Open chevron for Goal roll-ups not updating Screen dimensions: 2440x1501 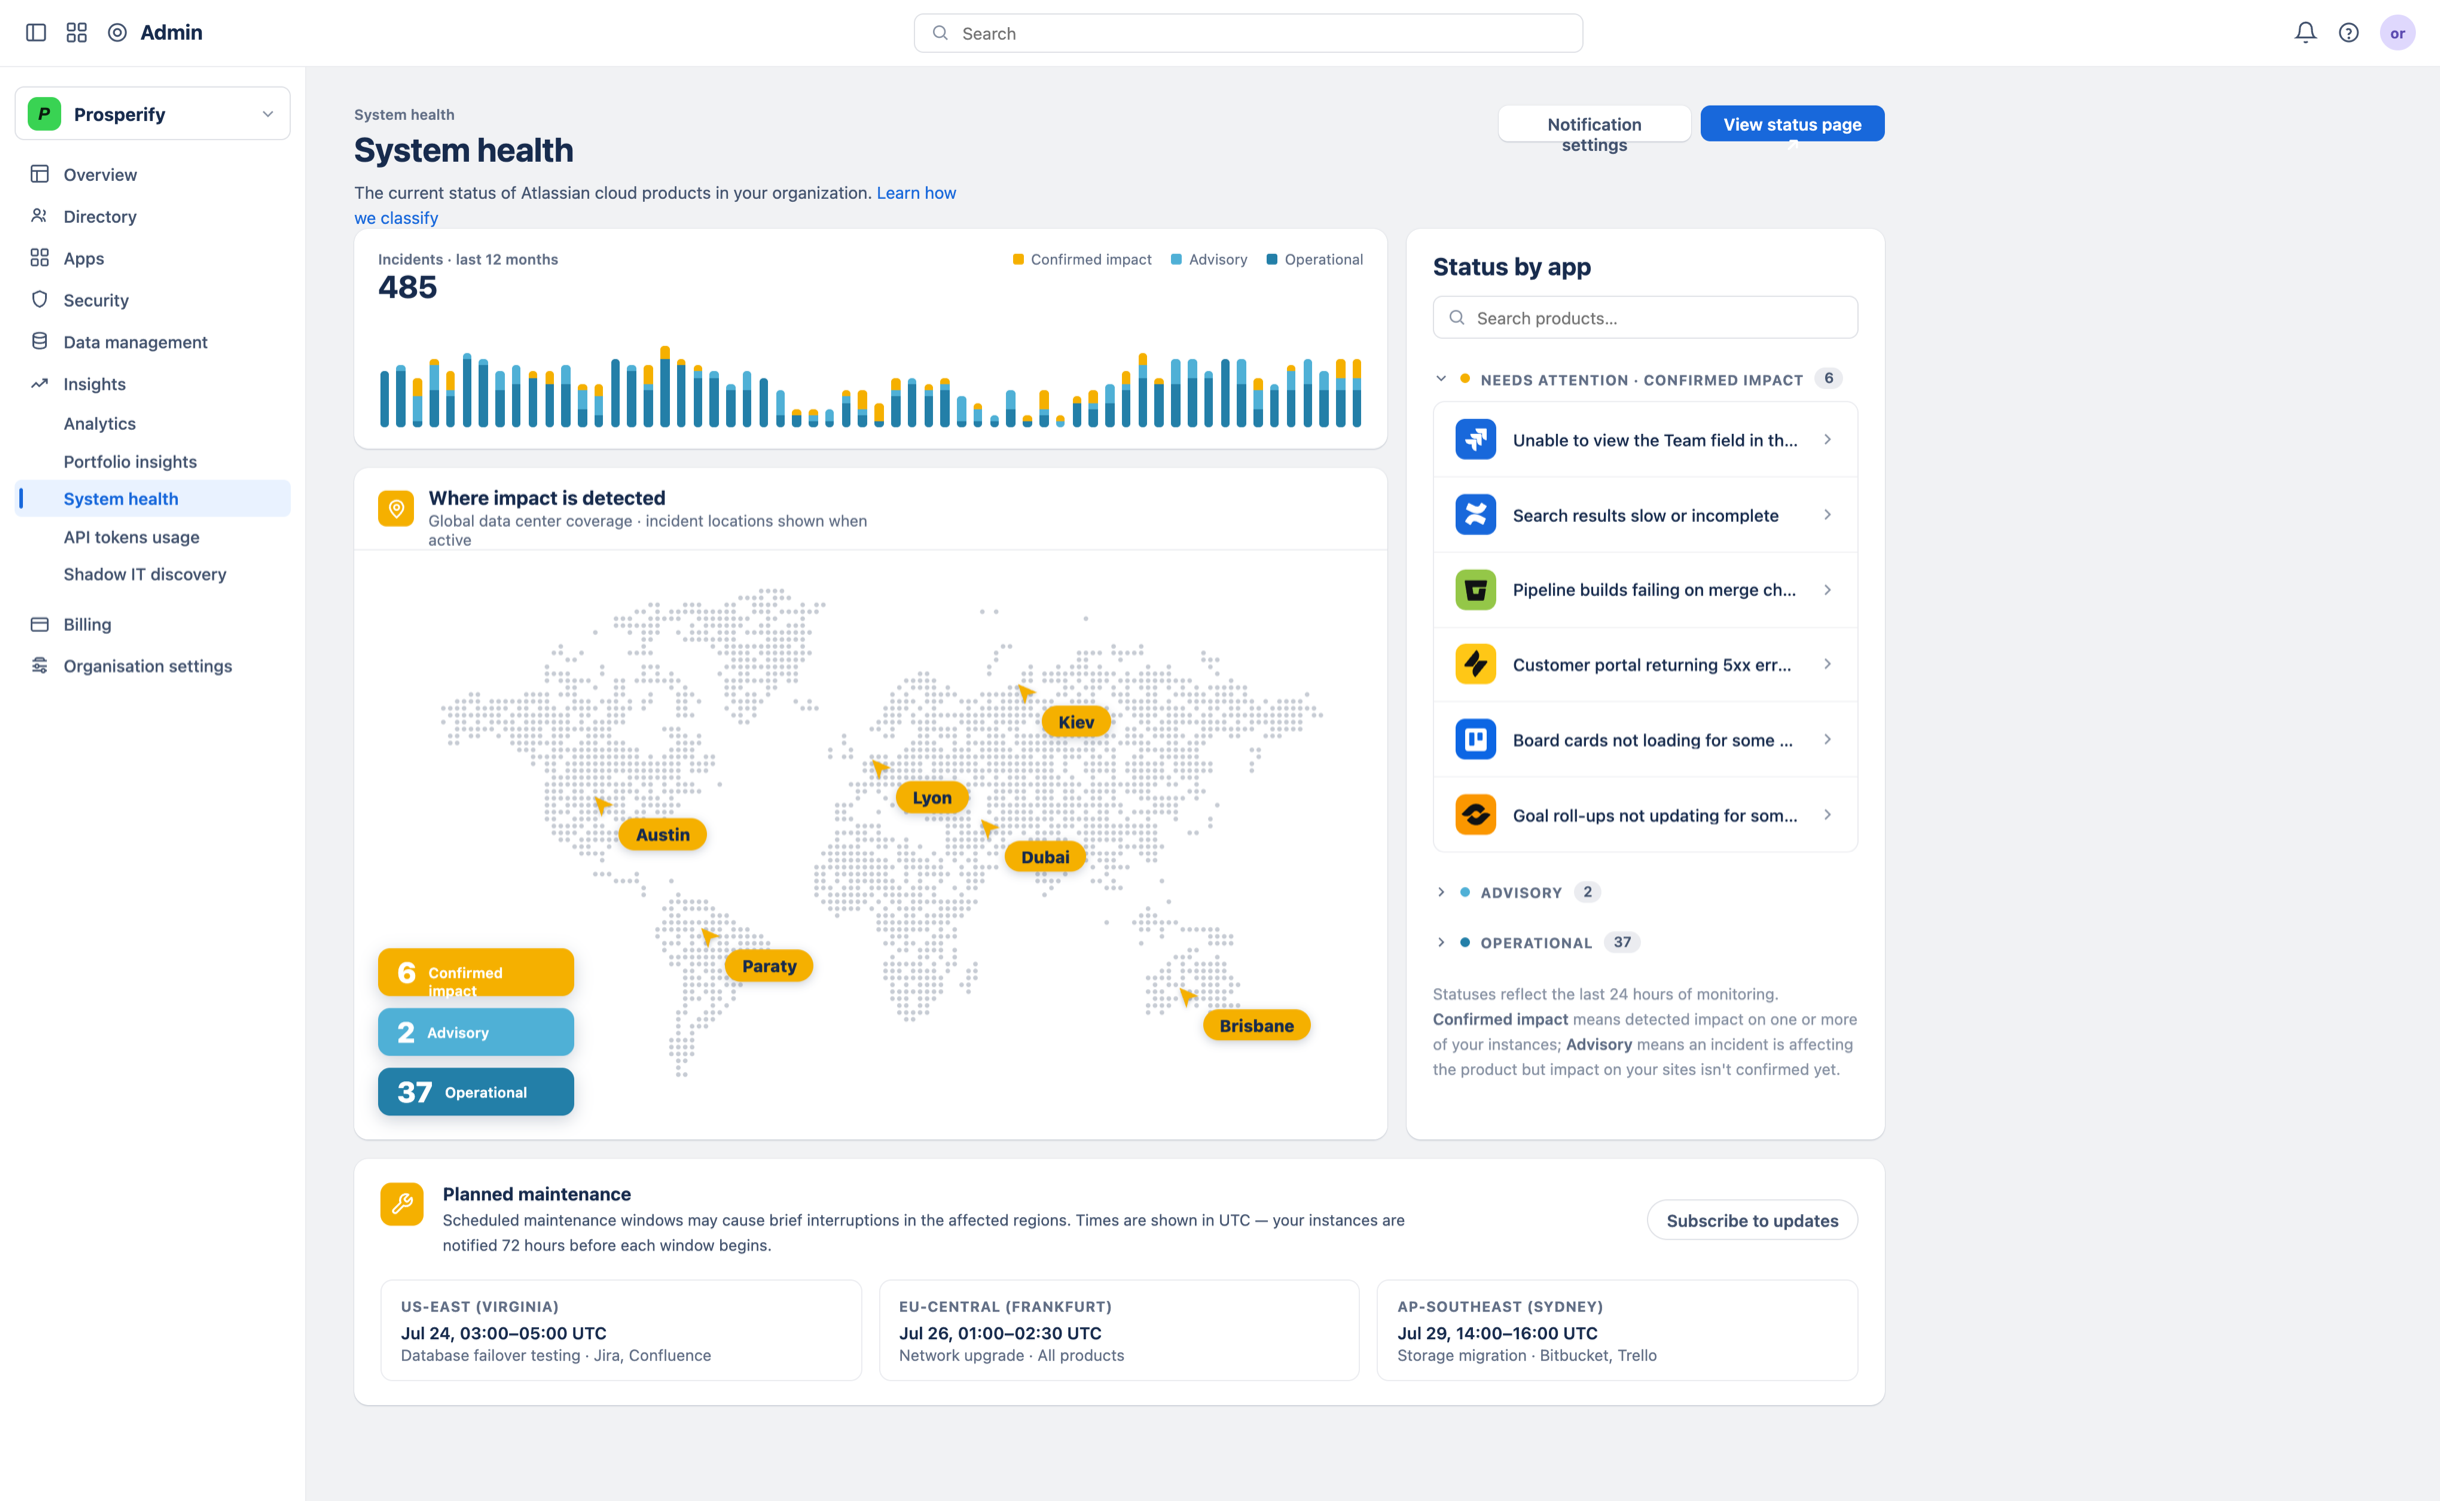pyautogui.click(x=1828, y=815)
